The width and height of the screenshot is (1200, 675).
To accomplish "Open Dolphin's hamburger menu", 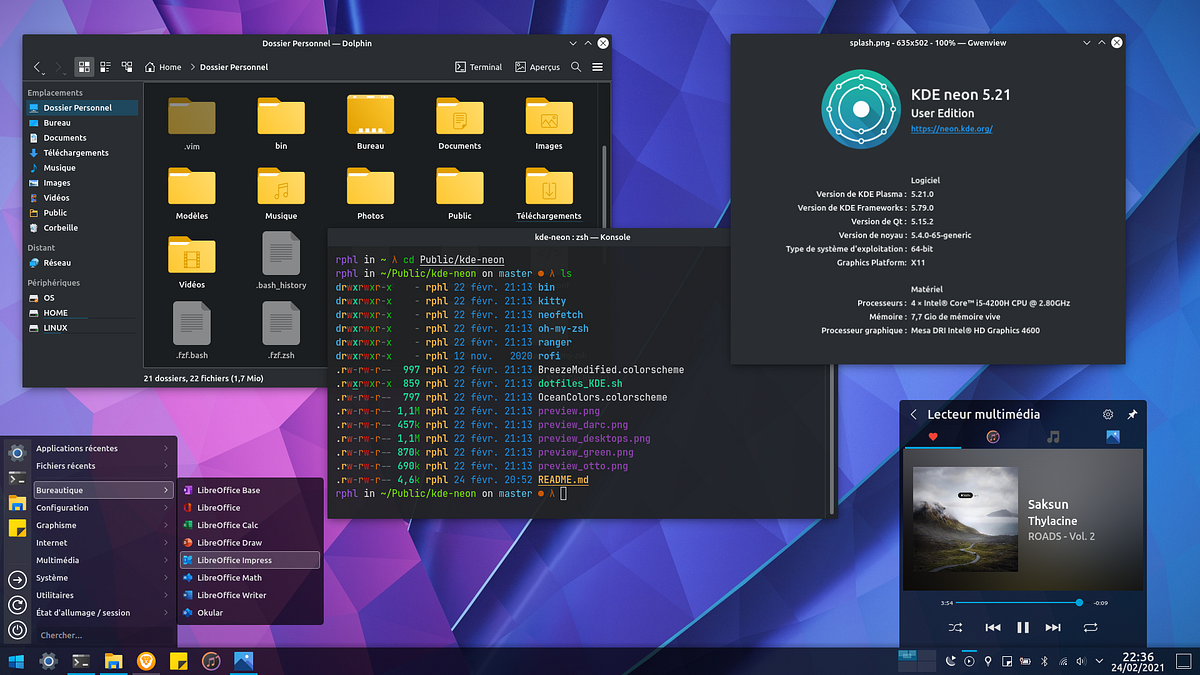I will [597, 67].
